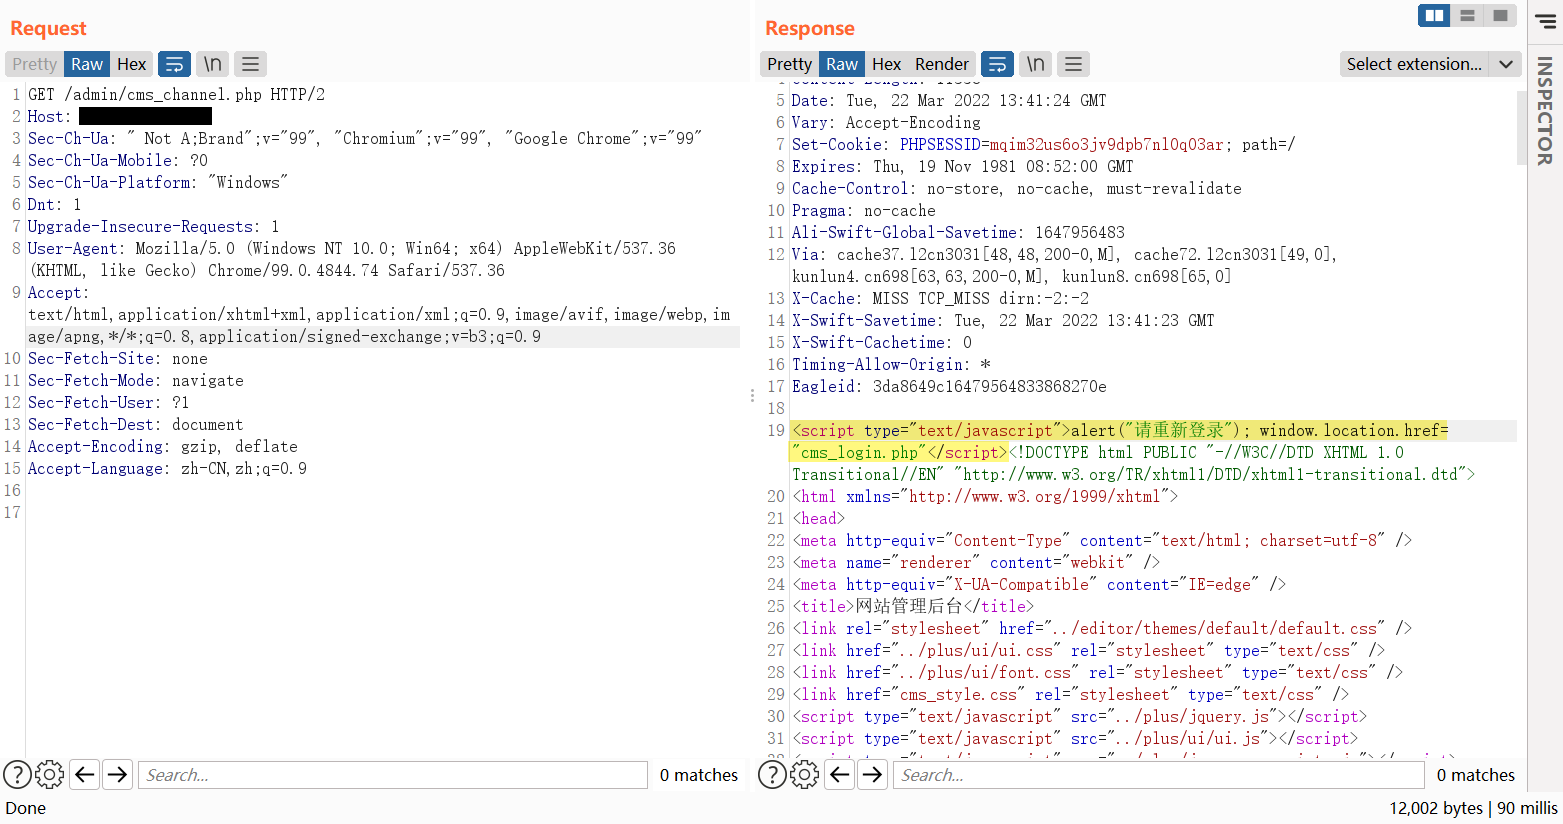1563x824 pixels.
Task: Select the Hex tab in Request
Action: pos(132,64)
